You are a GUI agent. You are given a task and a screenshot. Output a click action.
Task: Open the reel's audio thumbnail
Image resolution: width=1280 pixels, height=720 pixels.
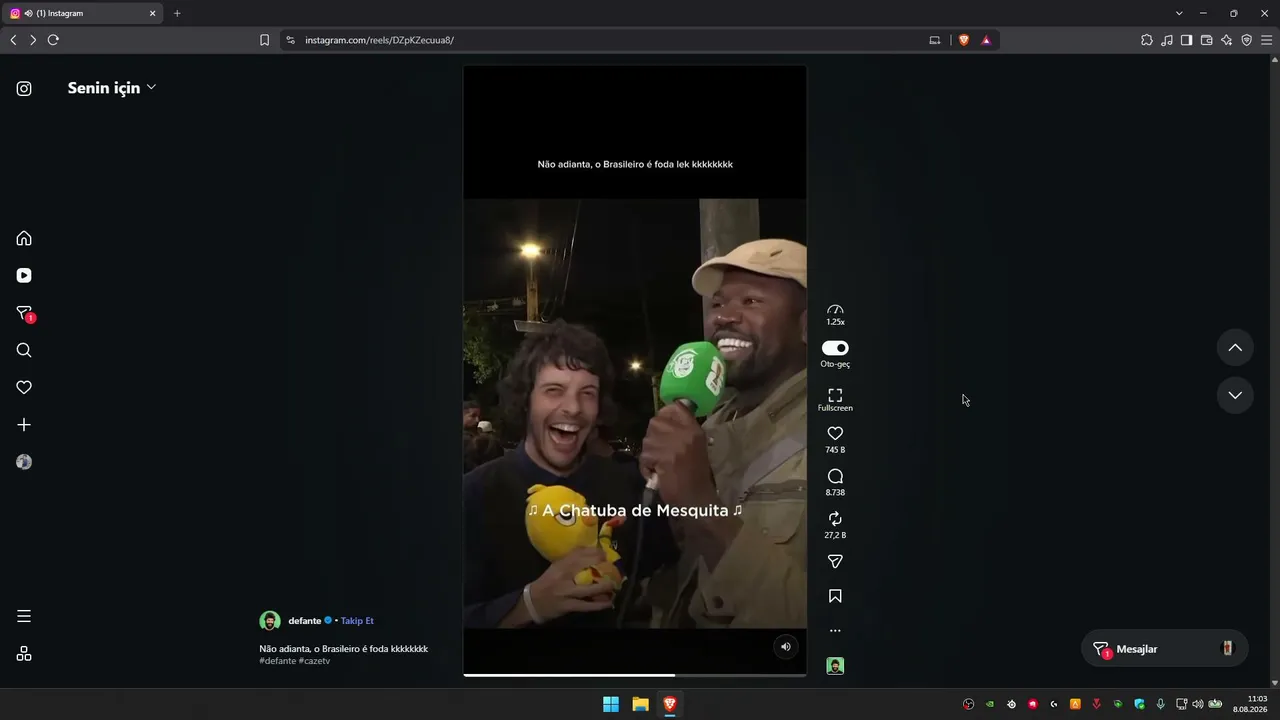point(835,666)
